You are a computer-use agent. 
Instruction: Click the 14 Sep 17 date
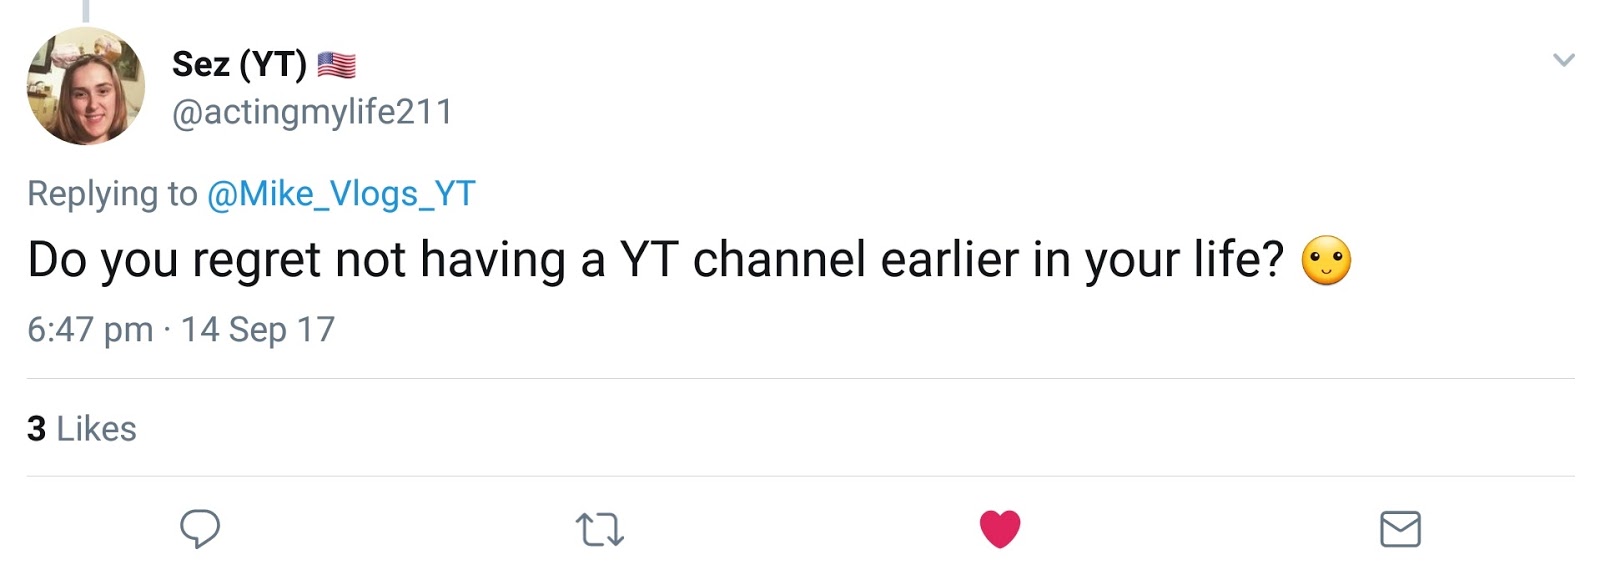coord(258,329)
